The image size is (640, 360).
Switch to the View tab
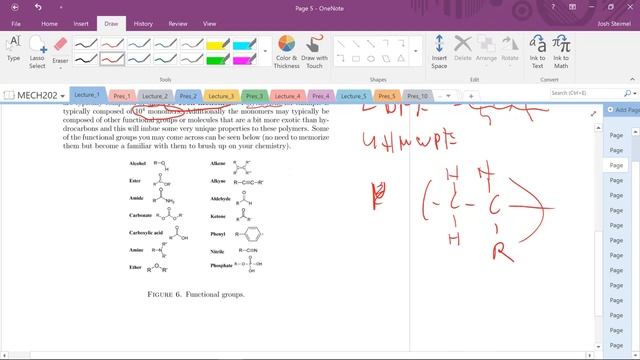pos(209,24)
